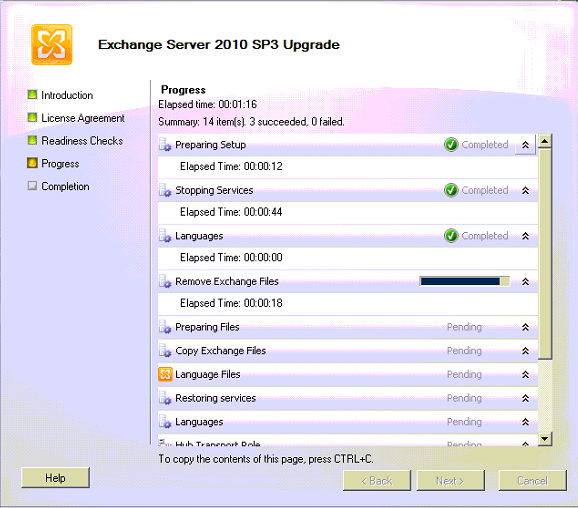Click the Restoring services task icon
This screenshot has width=578, height=508.
click(x=165, y=399)
